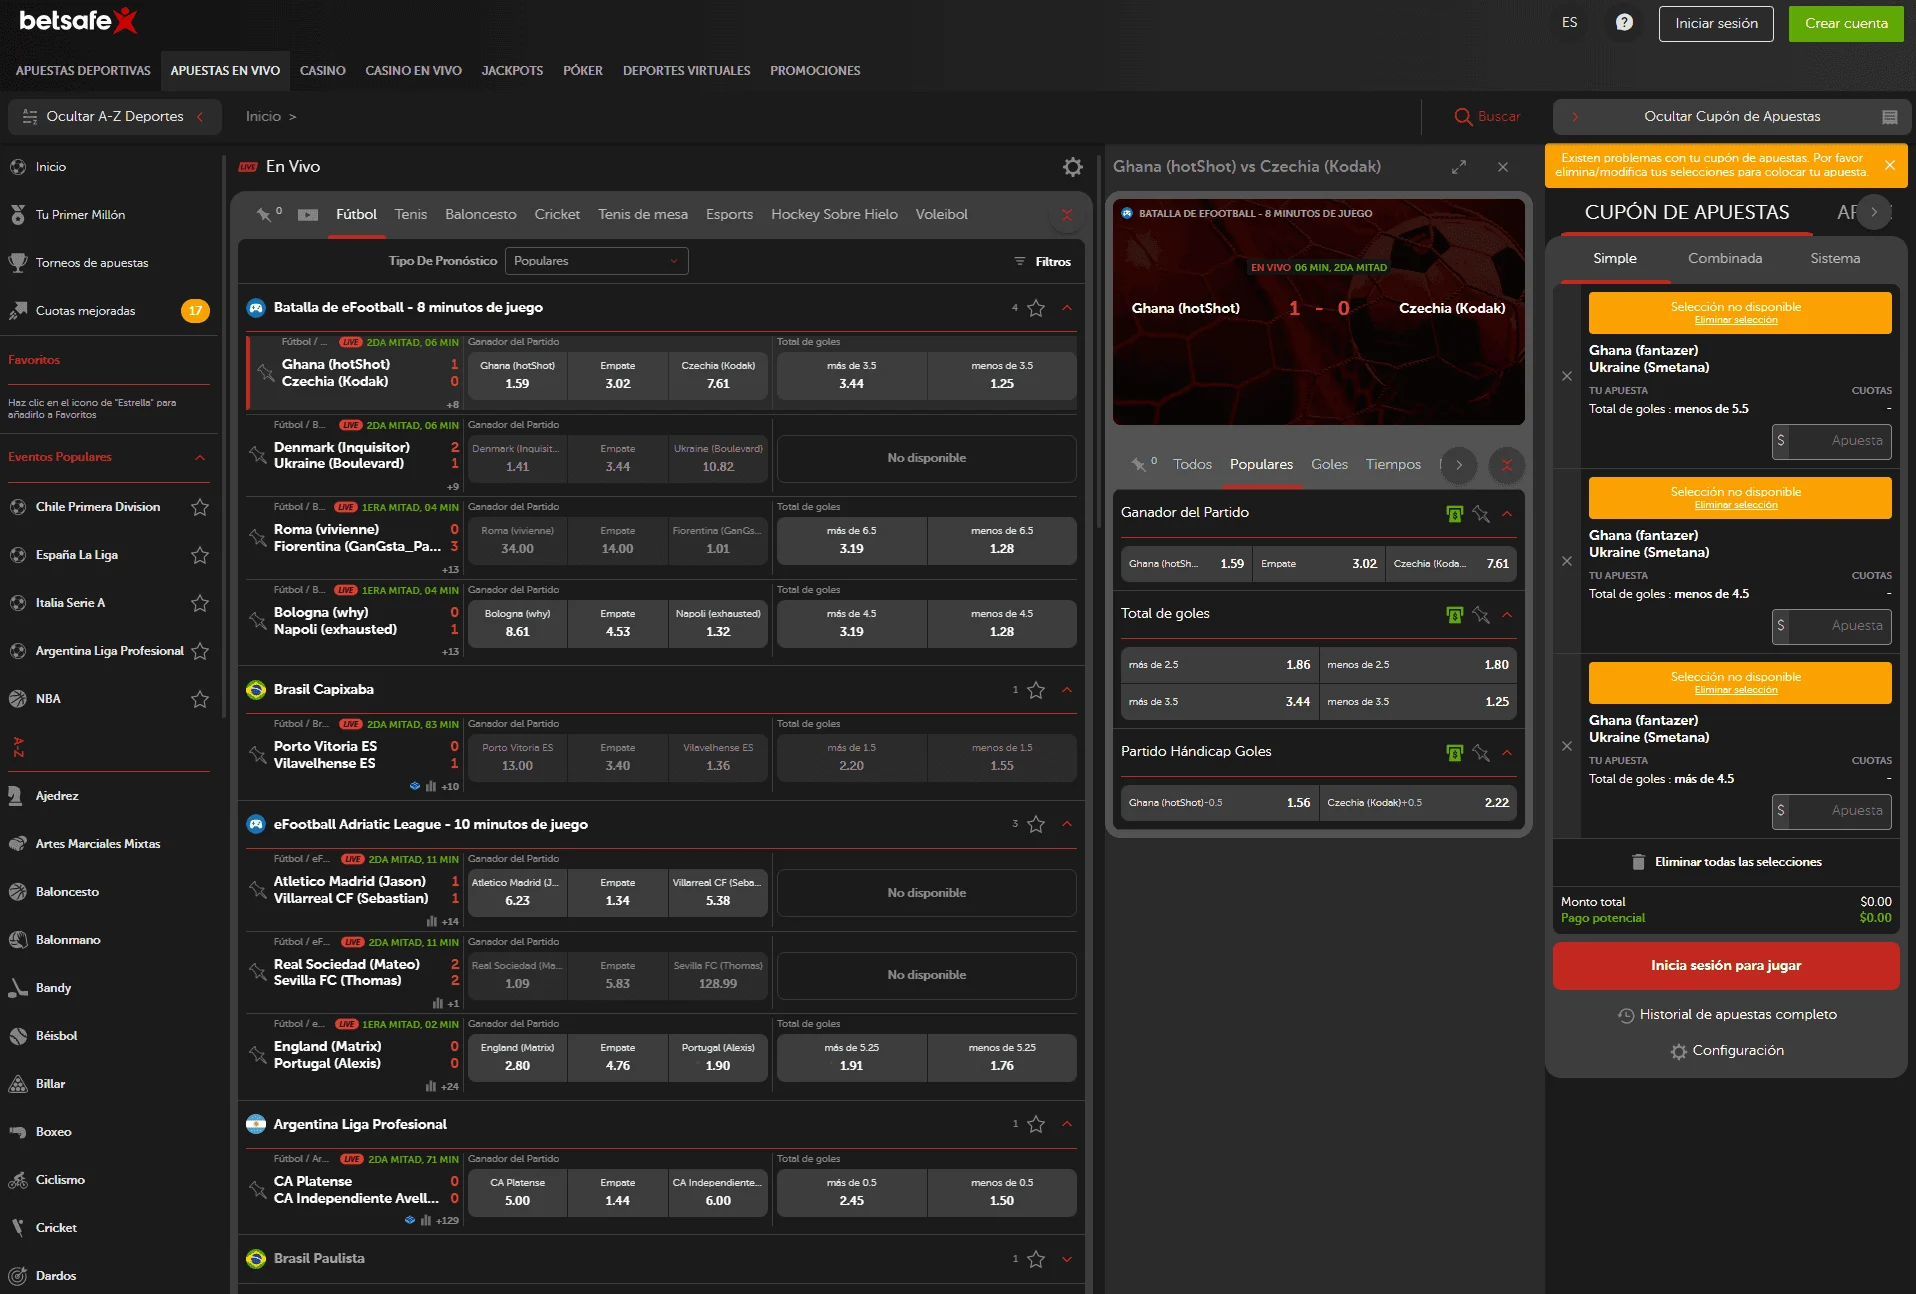1916x1294 pixels.
Task: Select the Combinada coupon tab
Action: (1725, 259)
